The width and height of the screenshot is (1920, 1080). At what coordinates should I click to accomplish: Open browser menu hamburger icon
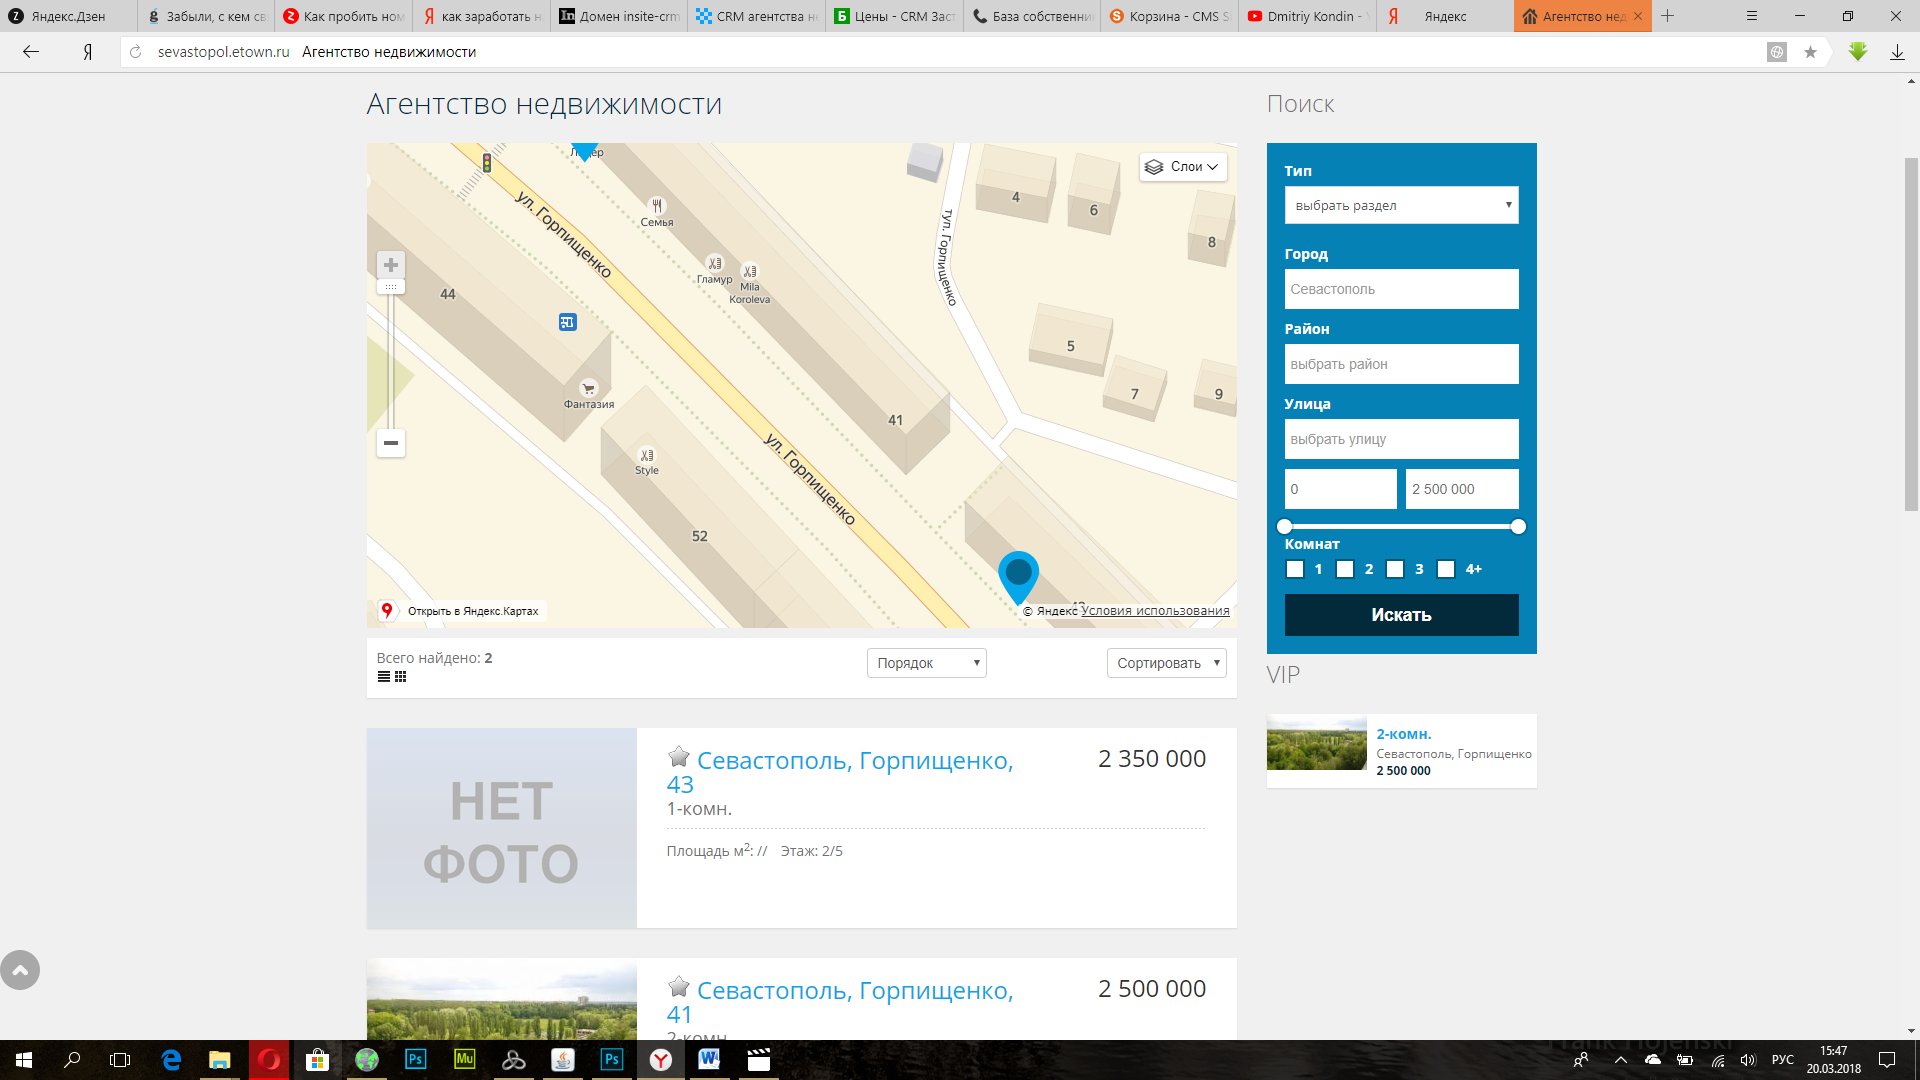(x=1752, y=16)
